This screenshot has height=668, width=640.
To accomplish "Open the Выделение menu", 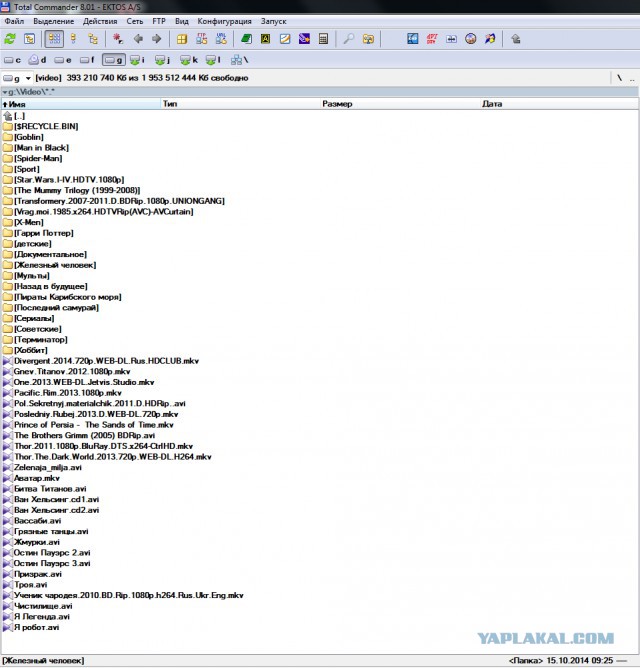I will (54, 21).
